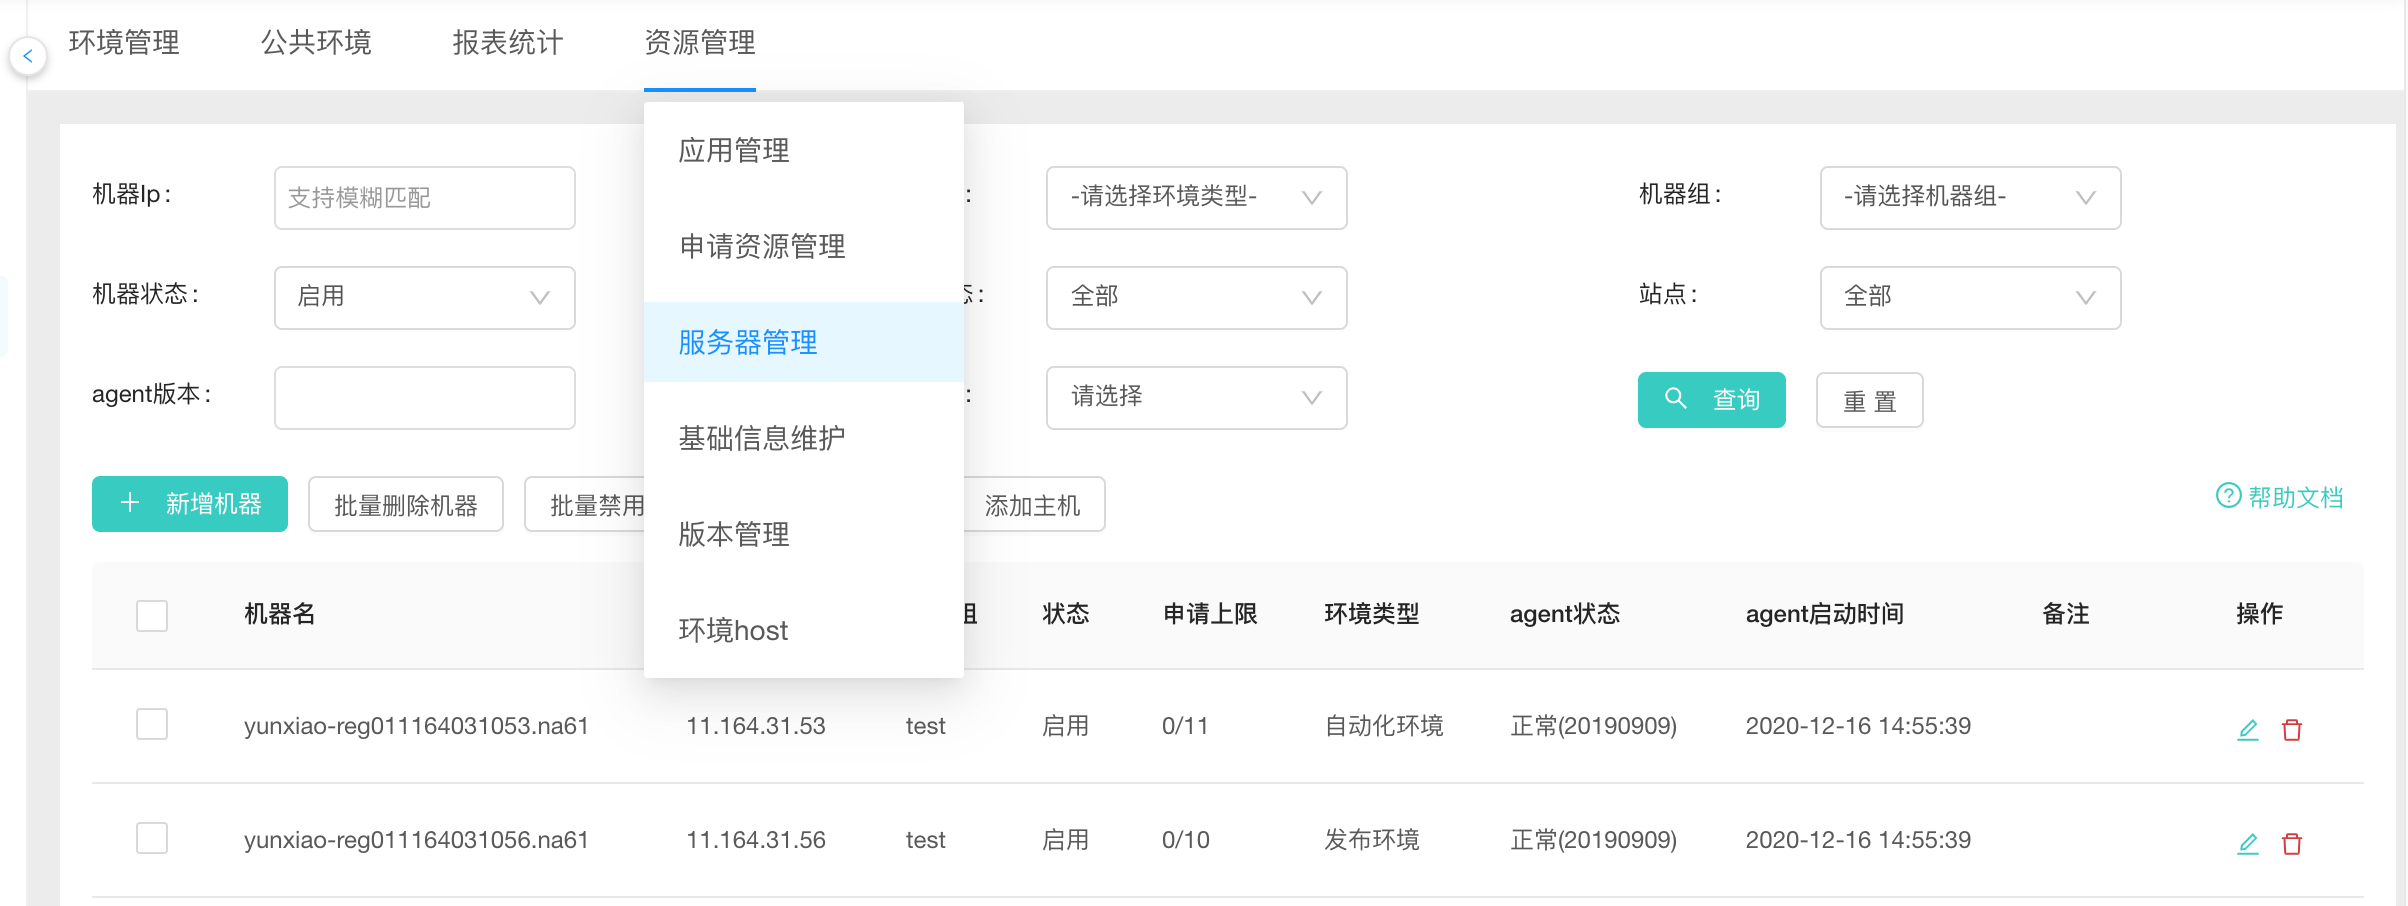Screen dimensions: 2408x906
Task: Click machine name yunxiao-reg011164031056.na61
Action: tap(416, 840)
